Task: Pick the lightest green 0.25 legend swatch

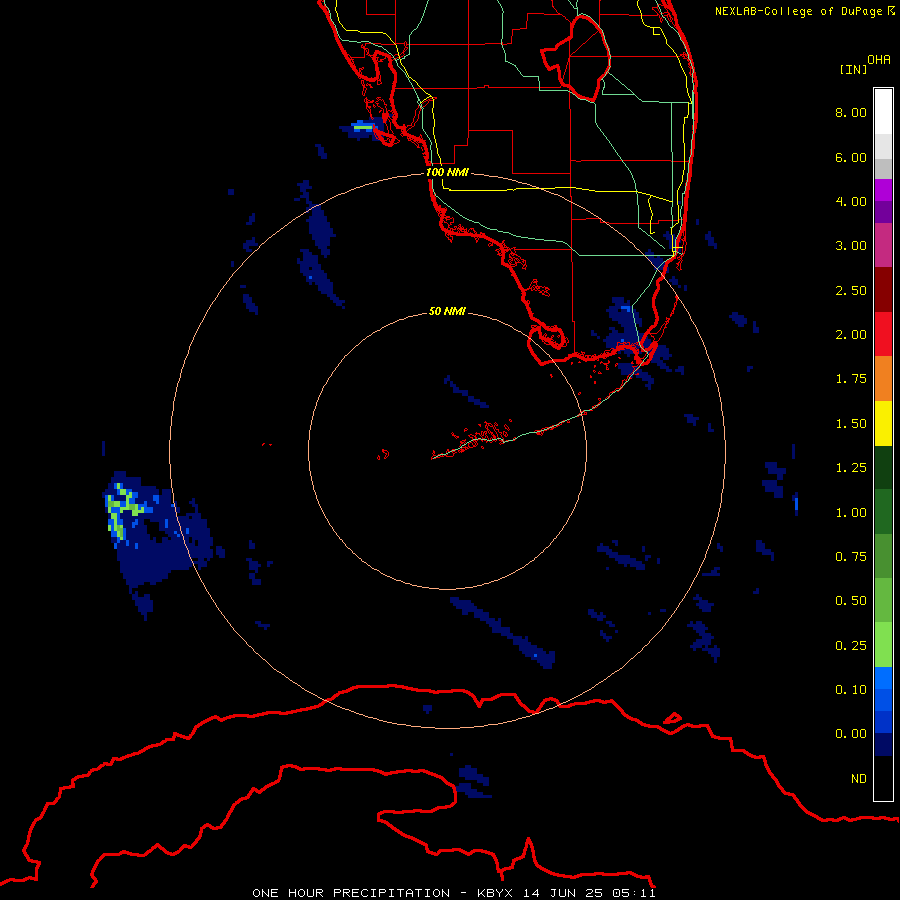Action: 883,645
